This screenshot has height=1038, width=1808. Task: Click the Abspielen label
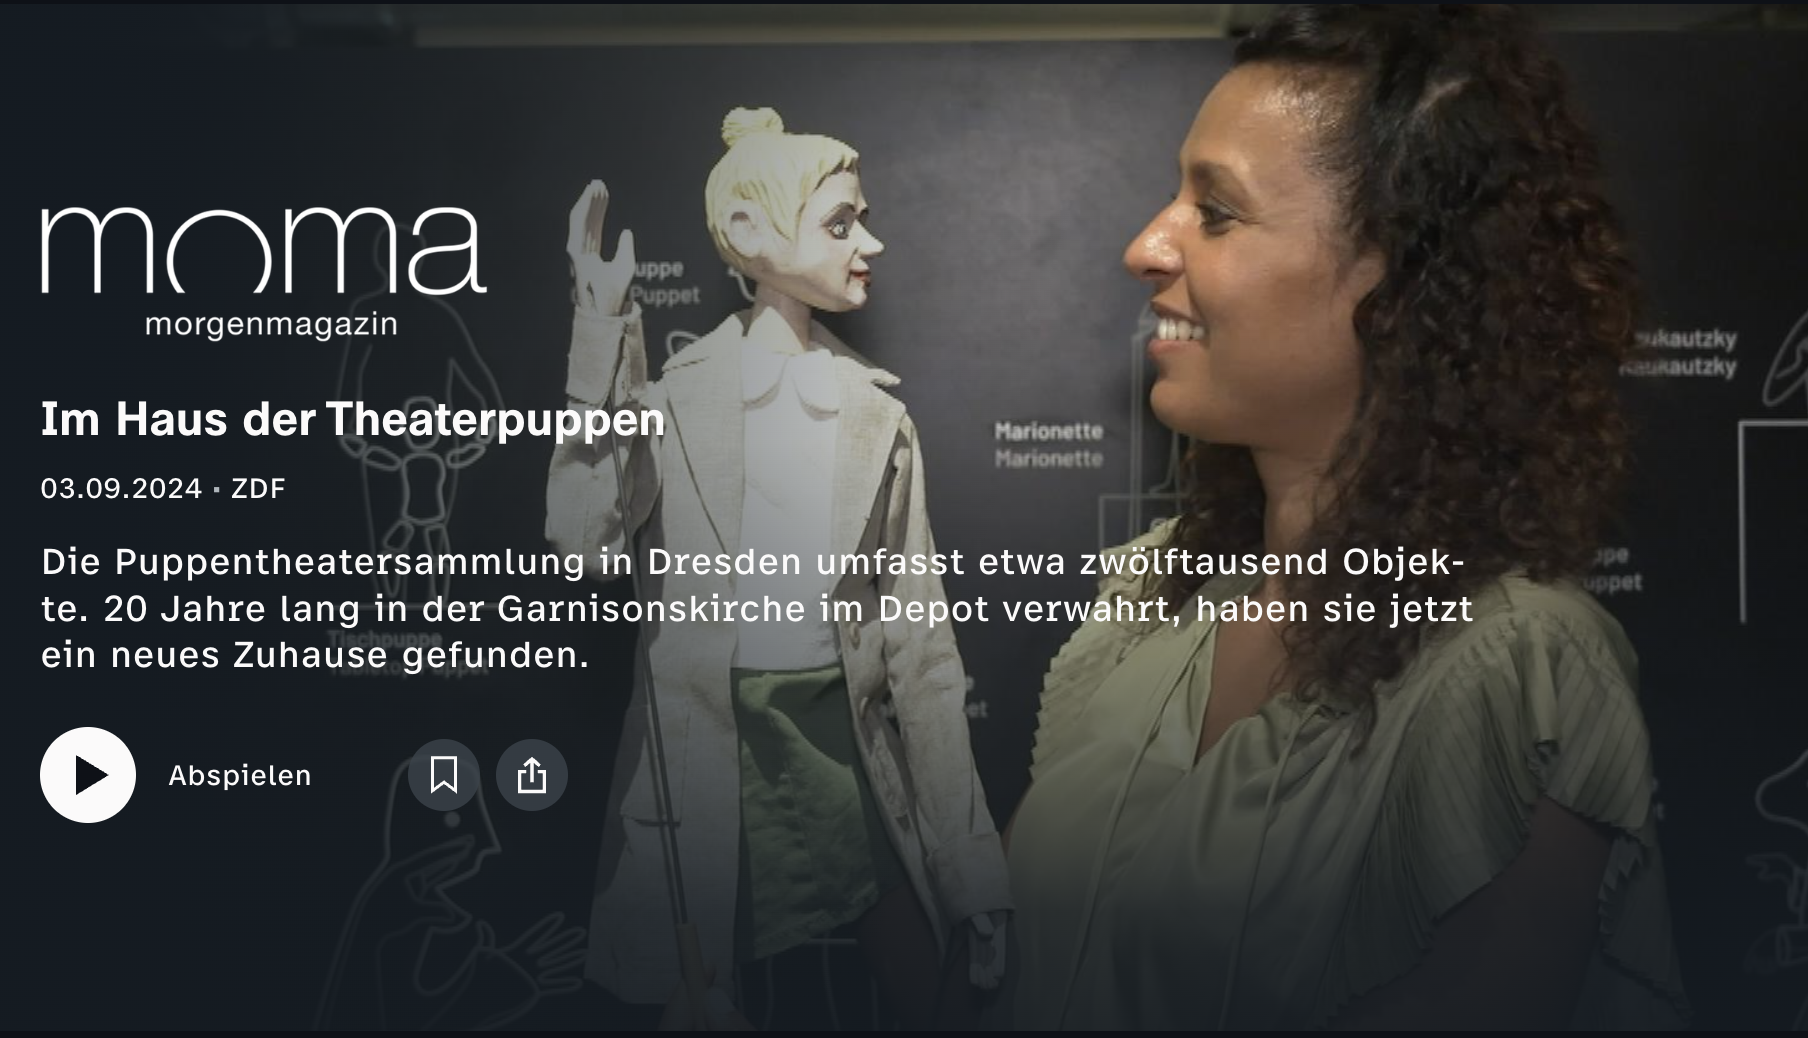[x=240, y=776]
